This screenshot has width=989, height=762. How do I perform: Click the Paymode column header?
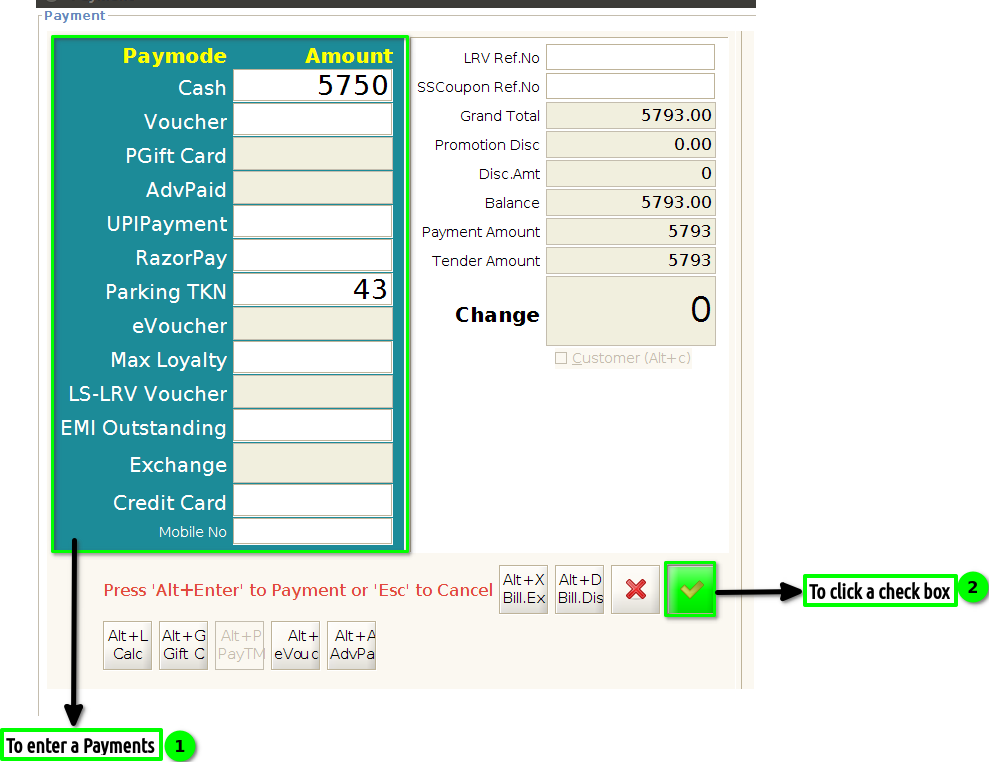[x=175, y=56]
